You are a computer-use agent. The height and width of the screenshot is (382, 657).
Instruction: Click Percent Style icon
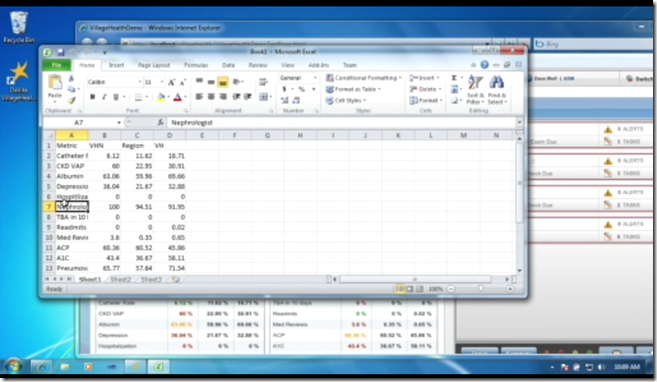point(301,89)
